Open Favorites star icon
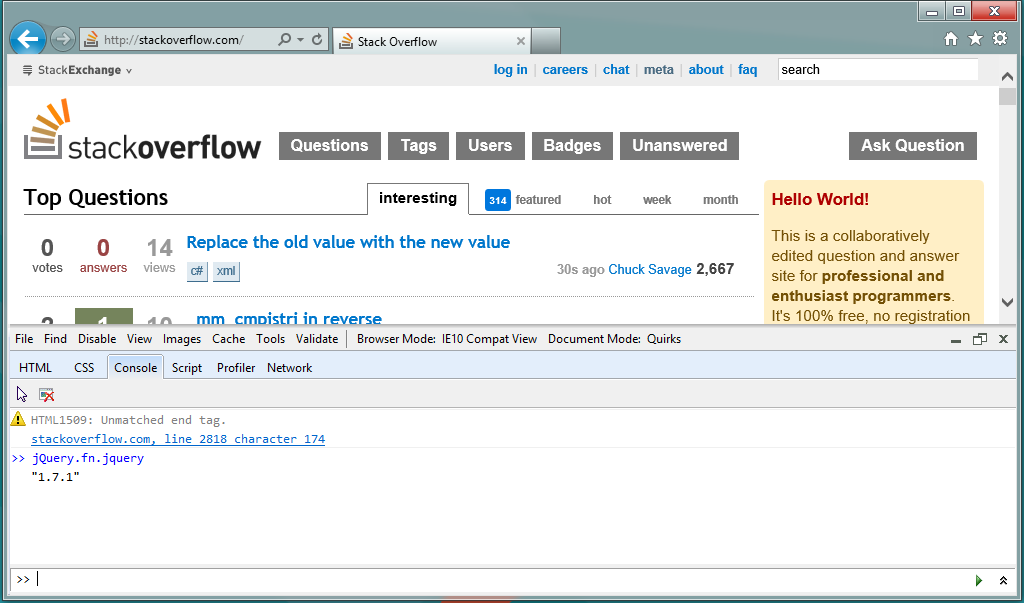 click(x=976, y=39)
